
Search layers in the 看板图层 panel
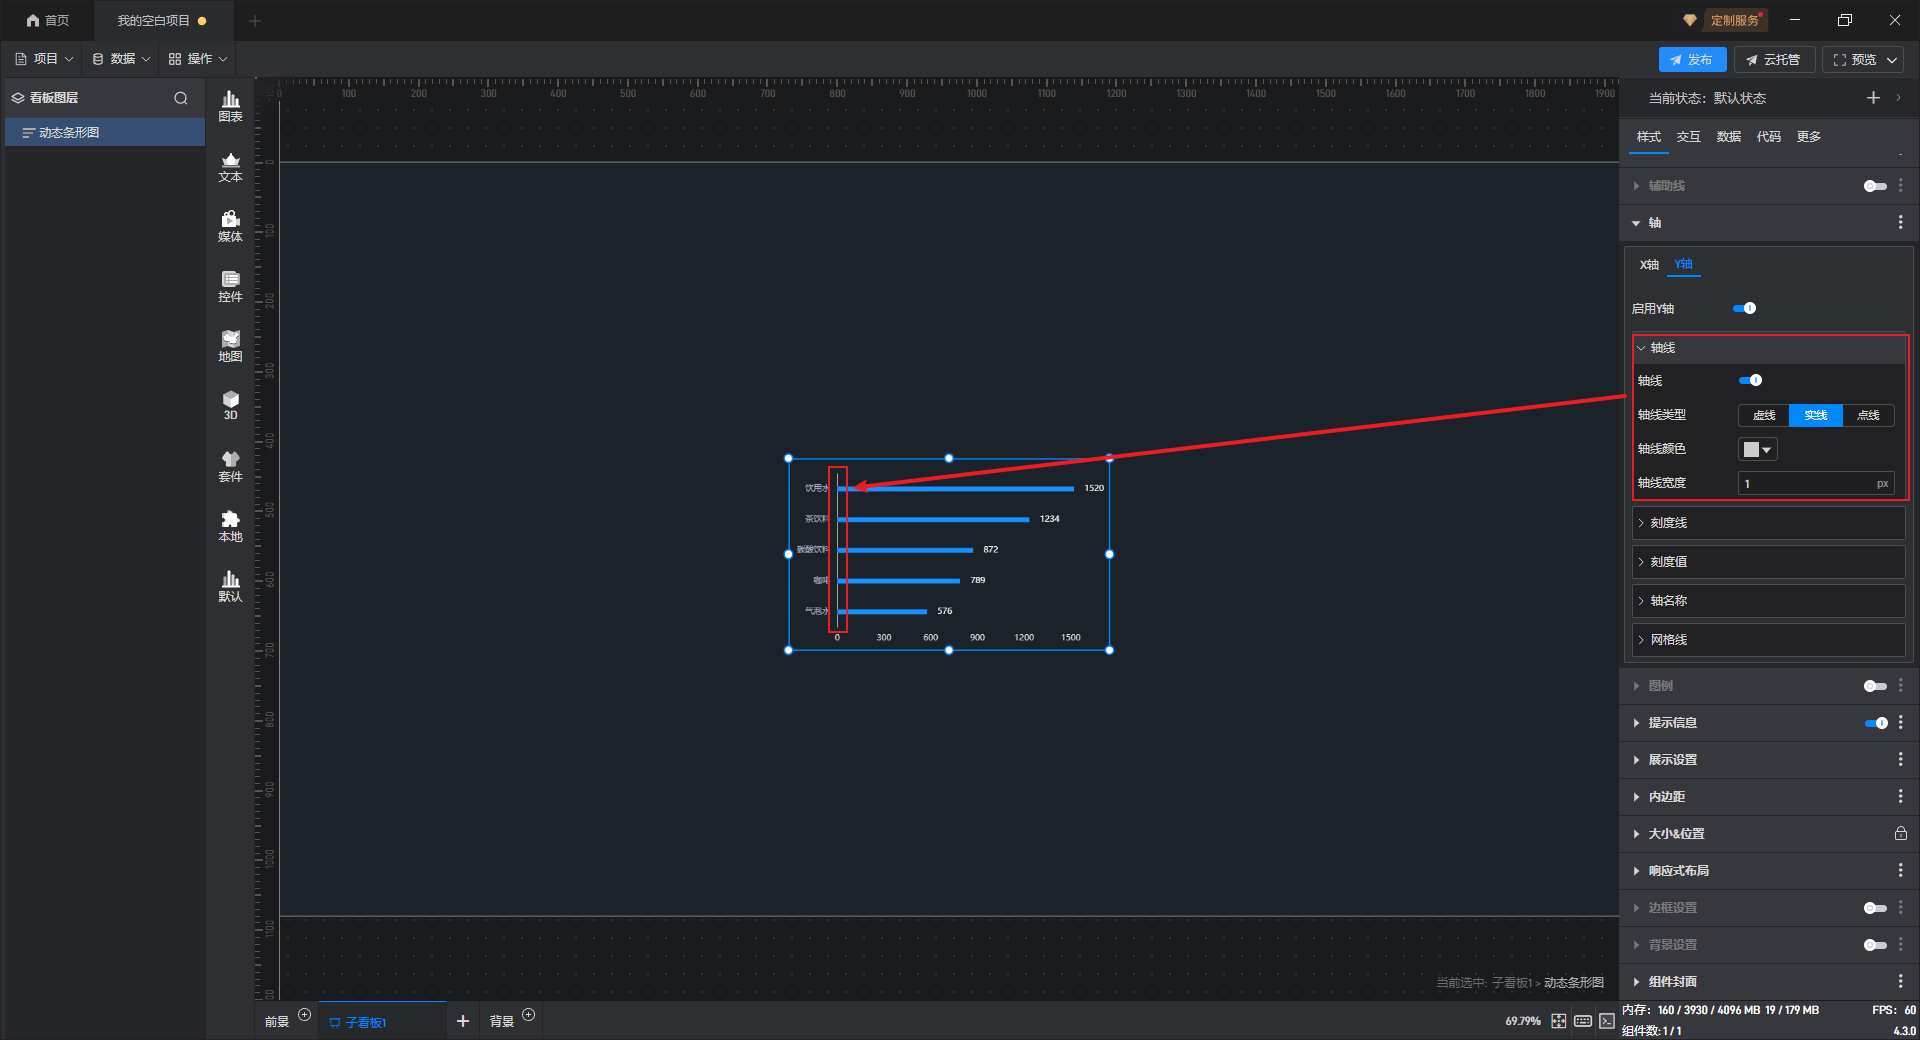(x=181, y=98)
